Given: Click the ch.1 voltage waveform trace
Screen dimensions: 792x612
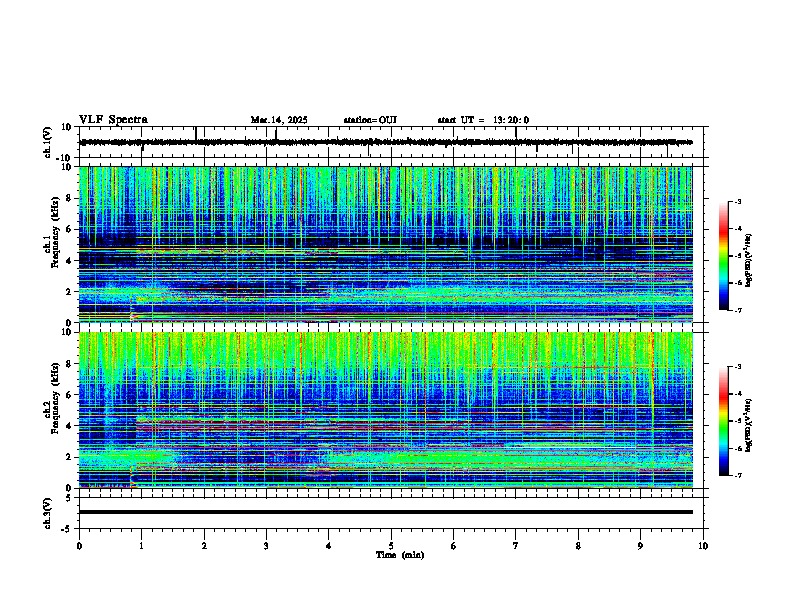Looking at the screenshot, I should 386,142.
